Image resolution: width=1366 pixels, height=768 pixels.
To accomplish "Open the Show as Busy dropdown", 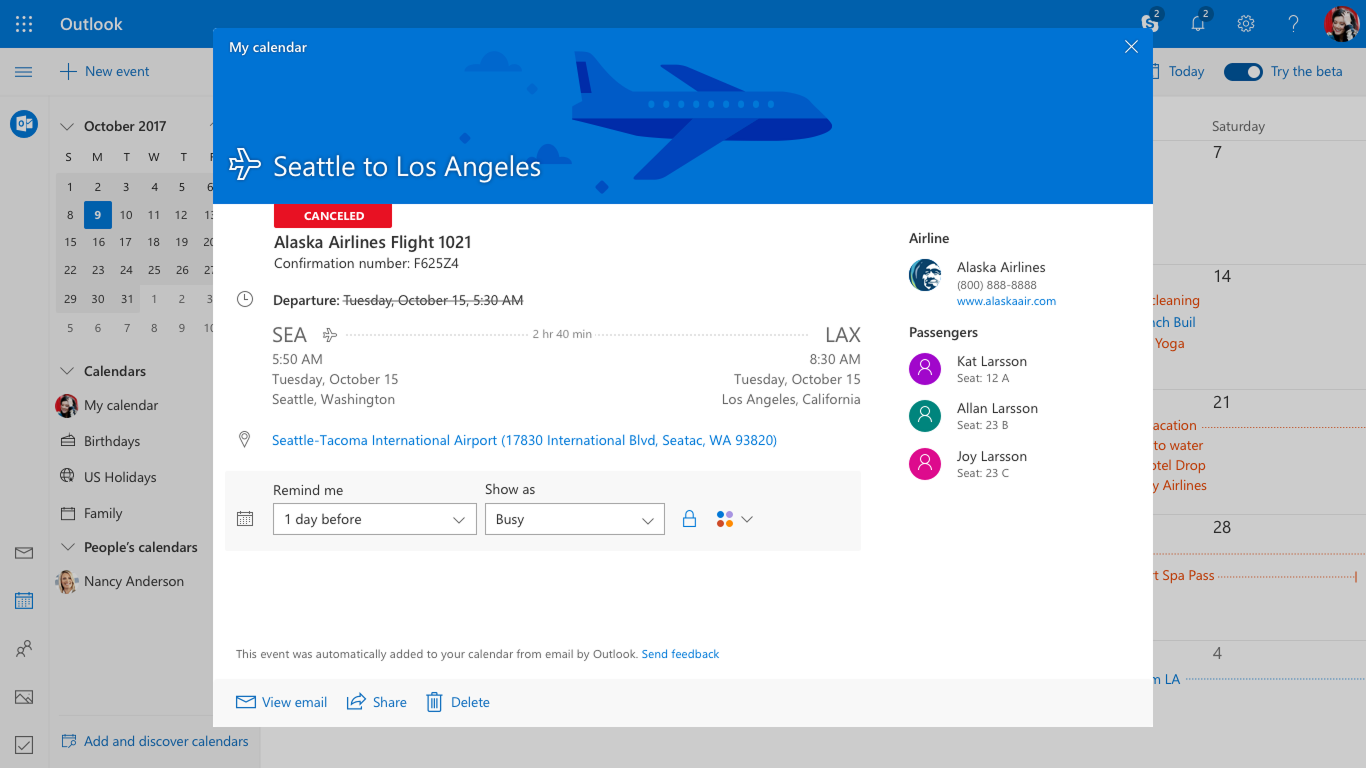I will coord(575,519).
